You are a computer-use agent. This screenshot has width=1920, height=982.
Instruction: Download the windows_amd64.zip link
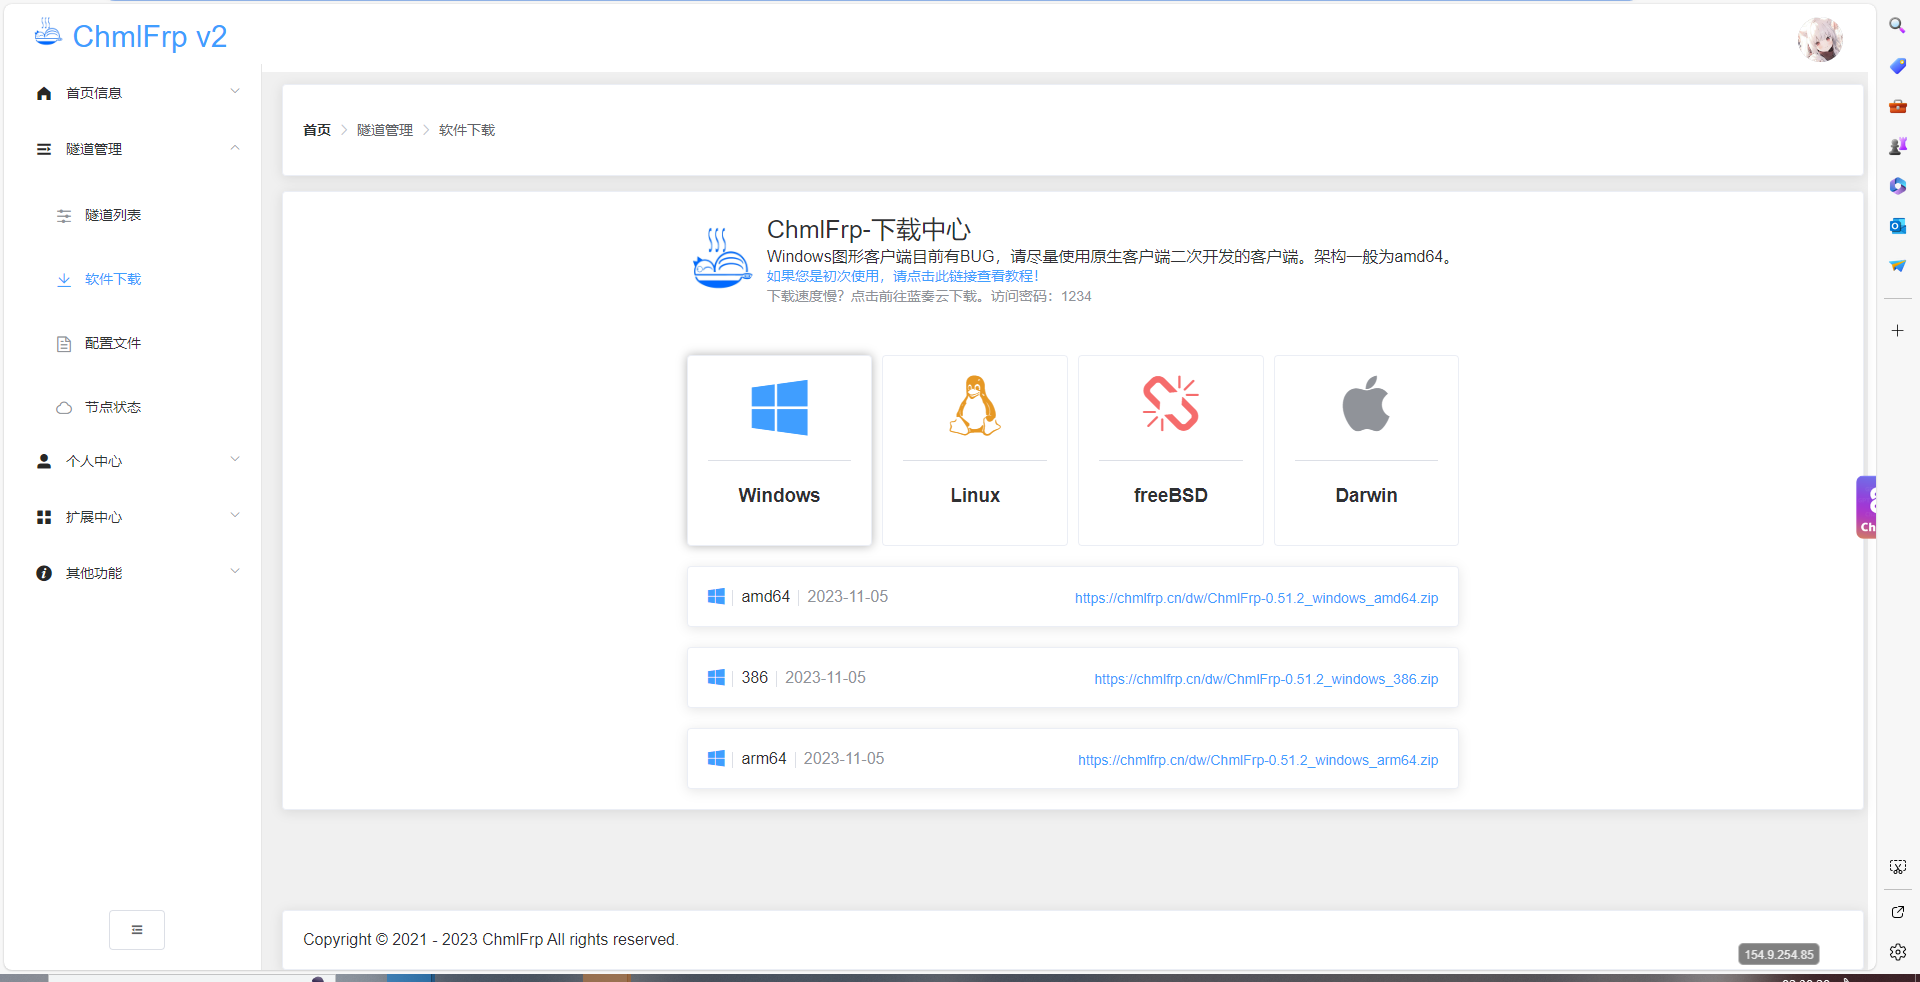[1256, 598]
